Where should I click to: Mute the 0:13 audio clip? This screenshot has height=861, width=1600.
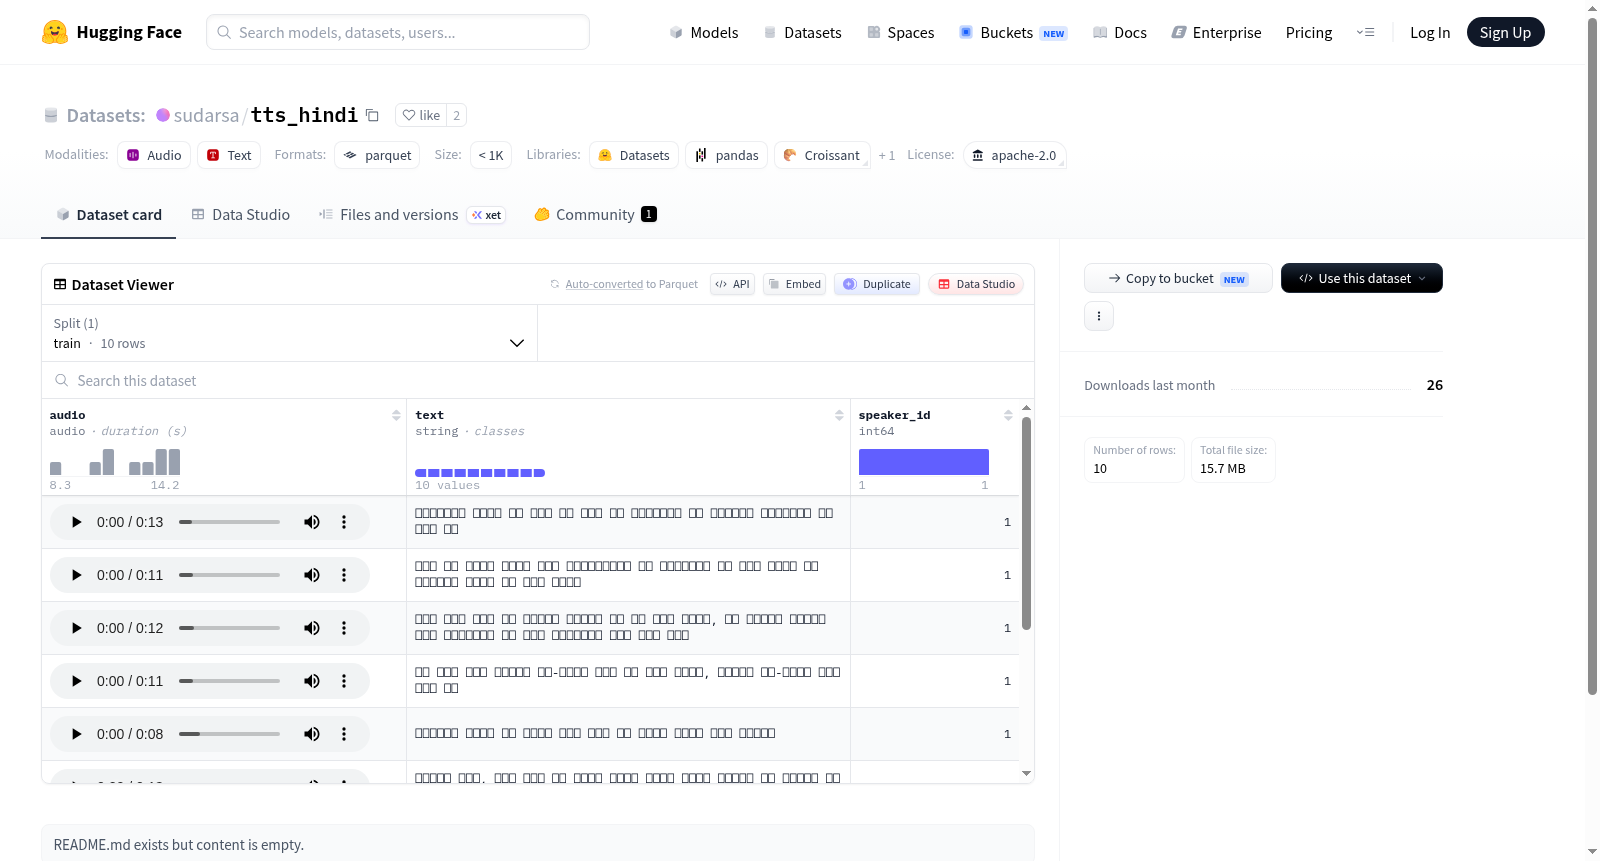(x=312, y=522)
